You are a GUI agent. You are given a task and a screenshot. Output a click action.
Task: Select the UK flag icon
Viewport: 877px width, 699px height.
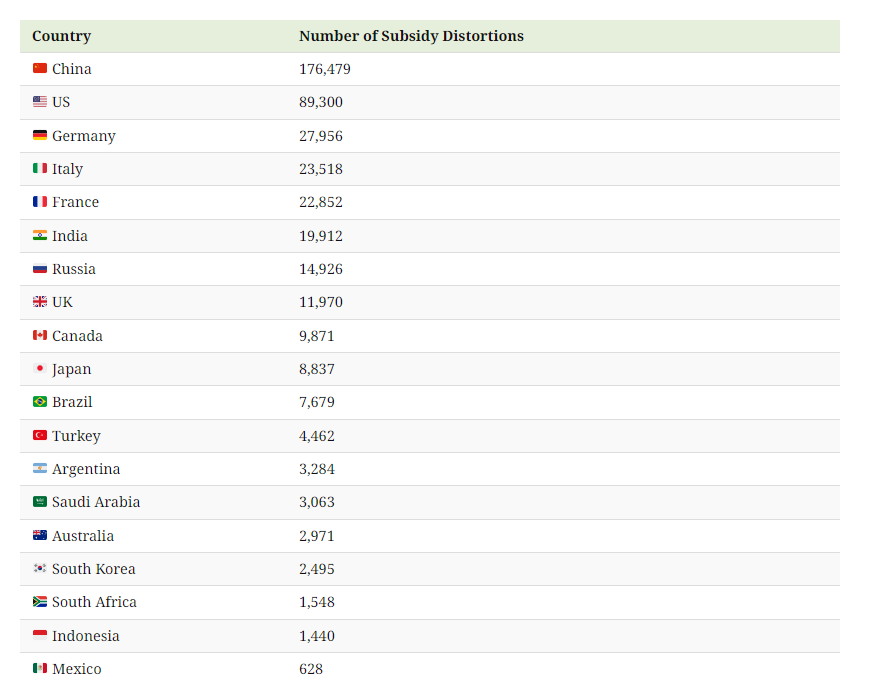point(40,301)
